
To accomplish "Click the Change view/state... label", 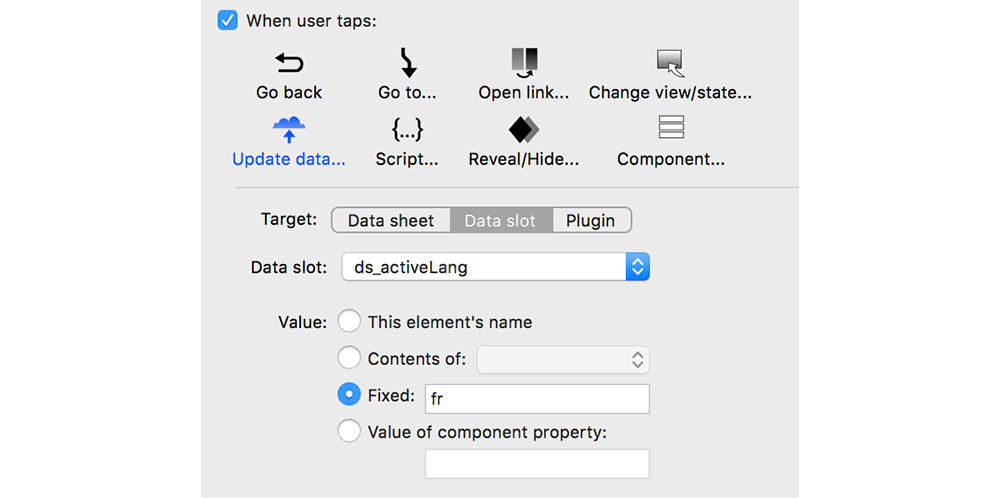I will coord(670,92).
